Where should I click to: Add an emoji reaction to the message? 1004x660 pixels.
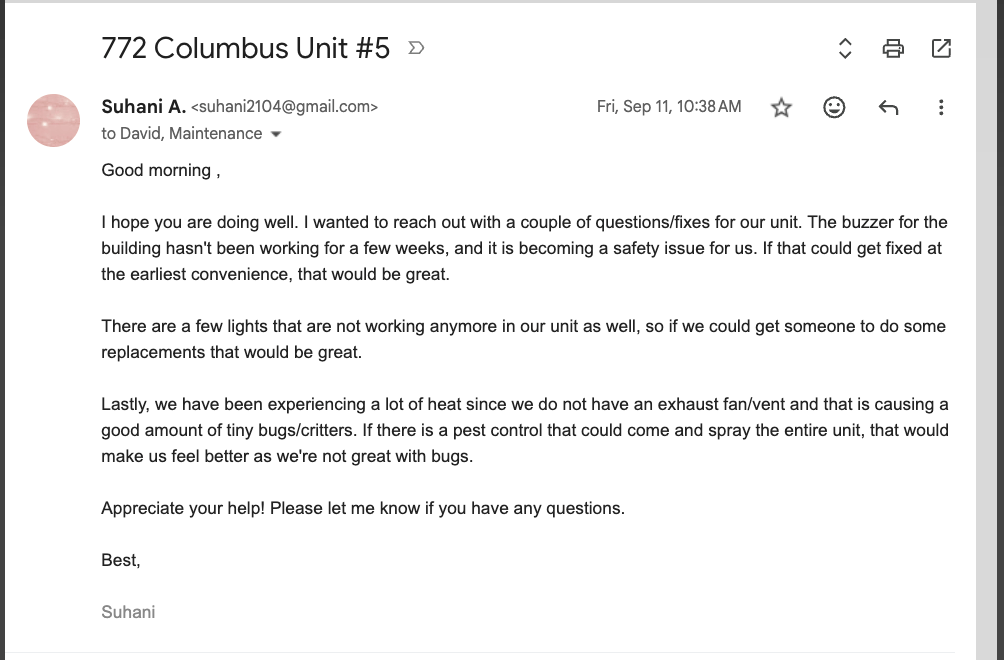(x=834, y=107)
